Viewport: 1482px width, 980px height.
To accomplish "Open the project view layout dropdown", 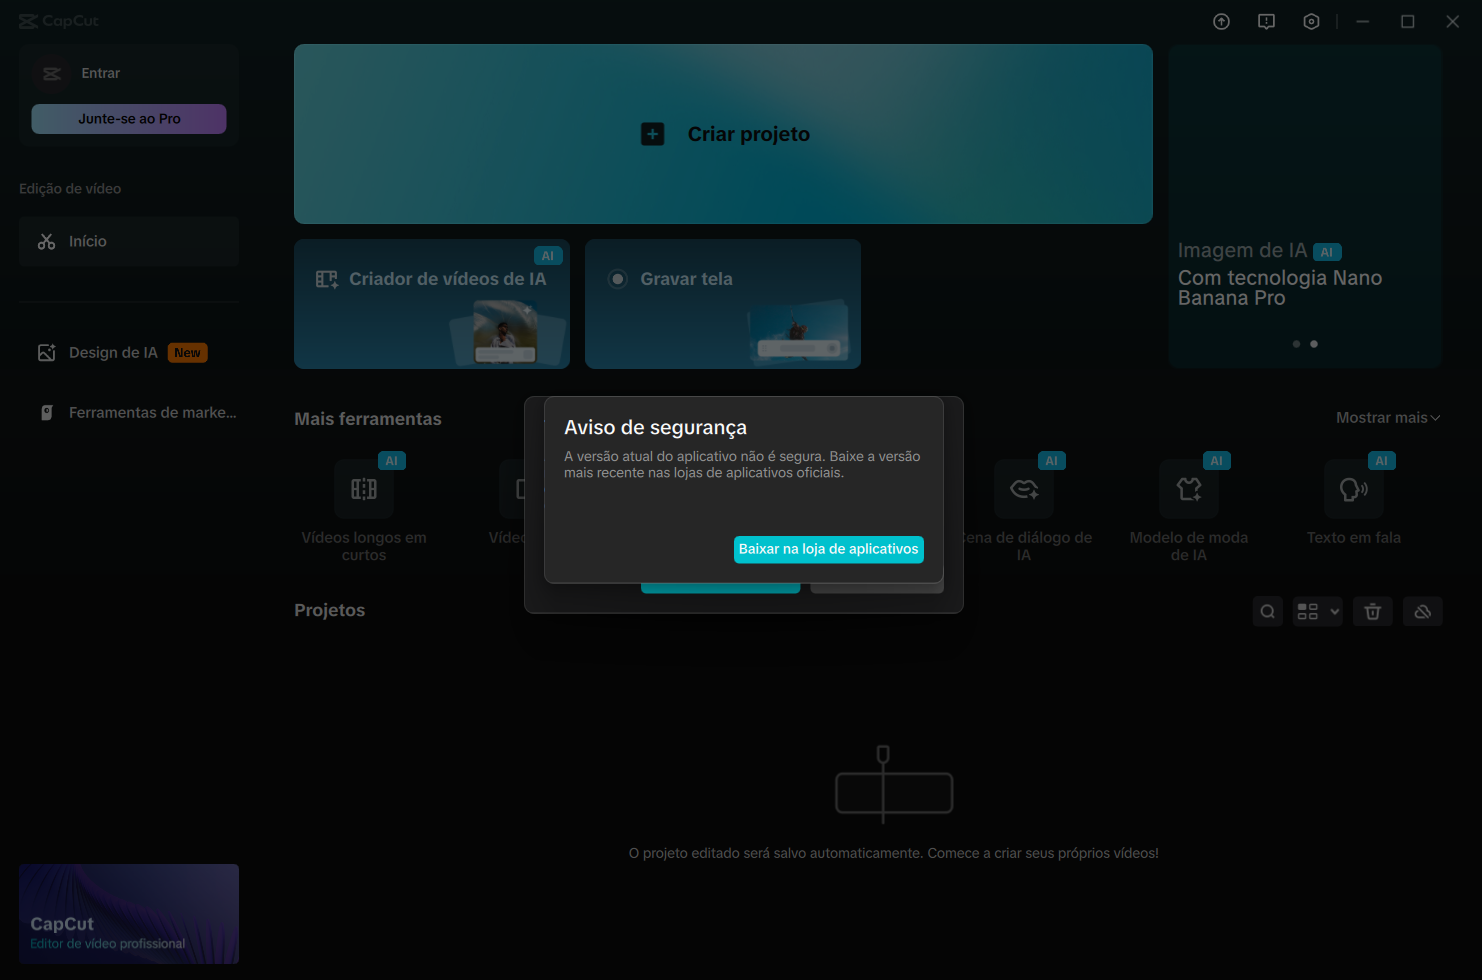I will click(x=1317, y=612).
